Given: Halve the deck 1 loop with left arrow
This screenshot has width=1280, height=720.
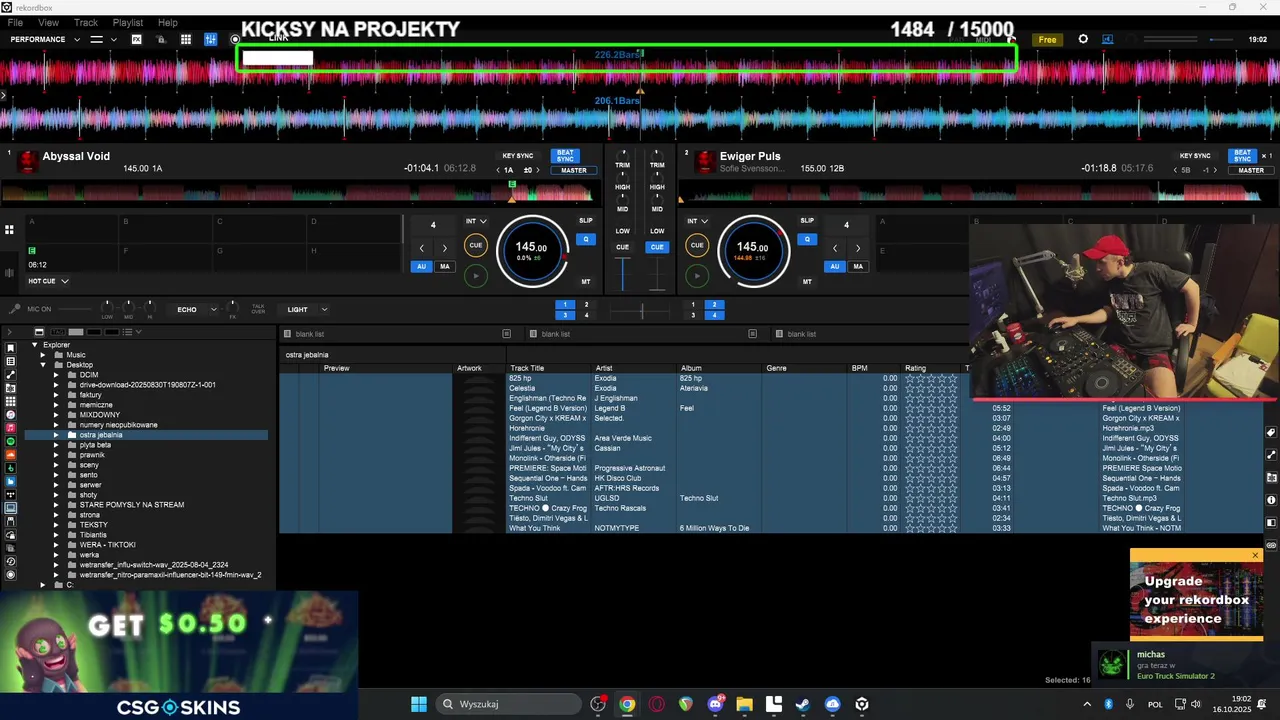Looking at the screenshot, I should [x=421, y=248].
